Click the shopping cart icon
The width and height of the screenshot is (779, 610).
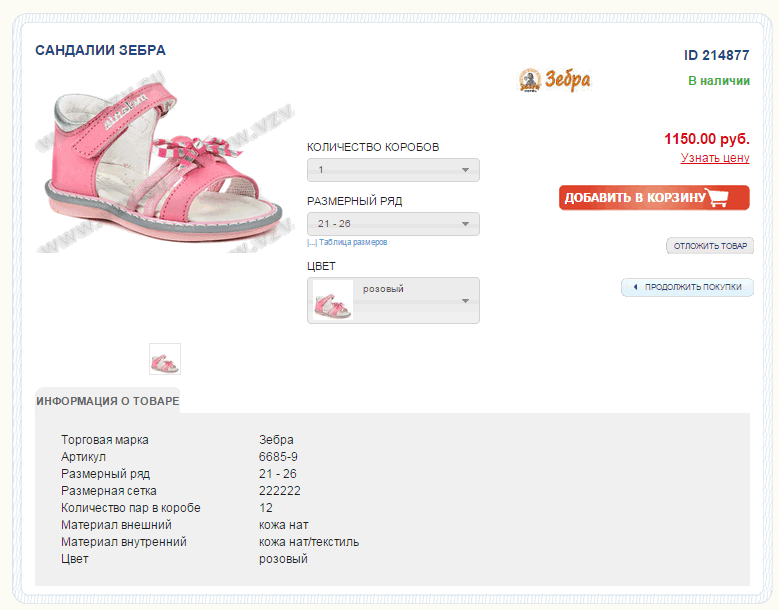click(719, 197)
